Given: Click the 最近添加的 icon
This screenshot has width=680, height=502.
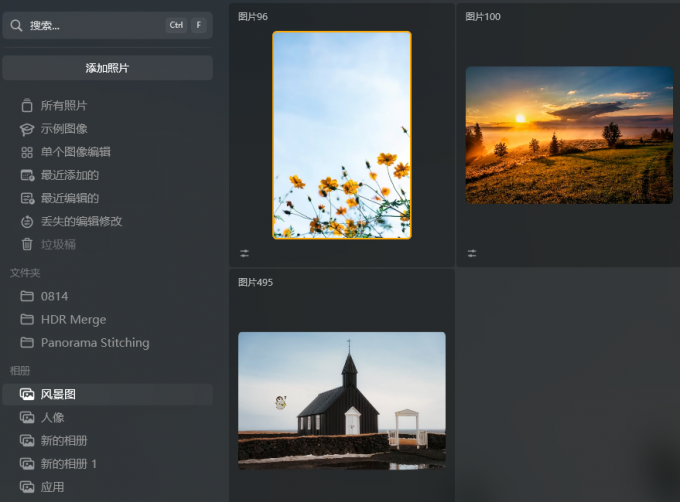Looking at the screenshot, I should tap(27, 175).
